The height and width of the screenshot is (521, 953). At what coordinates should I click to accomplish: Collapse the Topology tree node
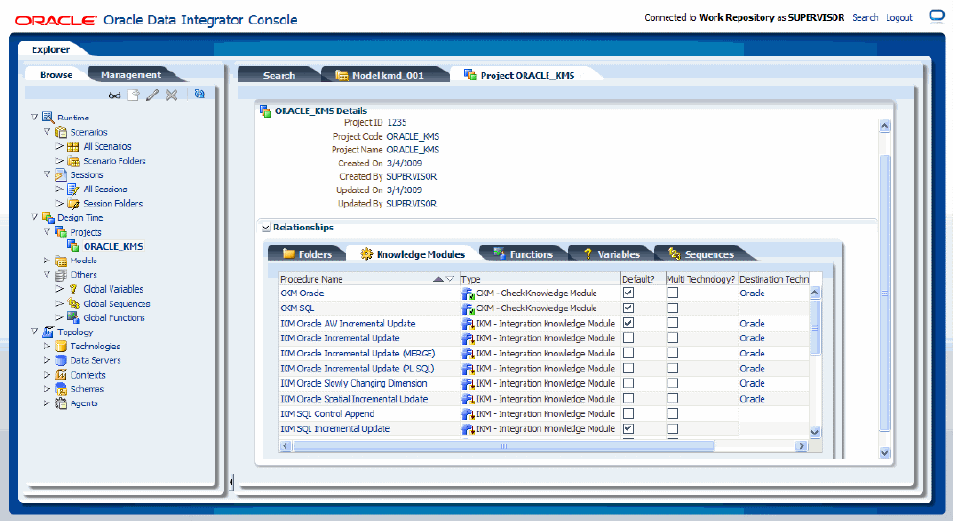pos(35,331)
